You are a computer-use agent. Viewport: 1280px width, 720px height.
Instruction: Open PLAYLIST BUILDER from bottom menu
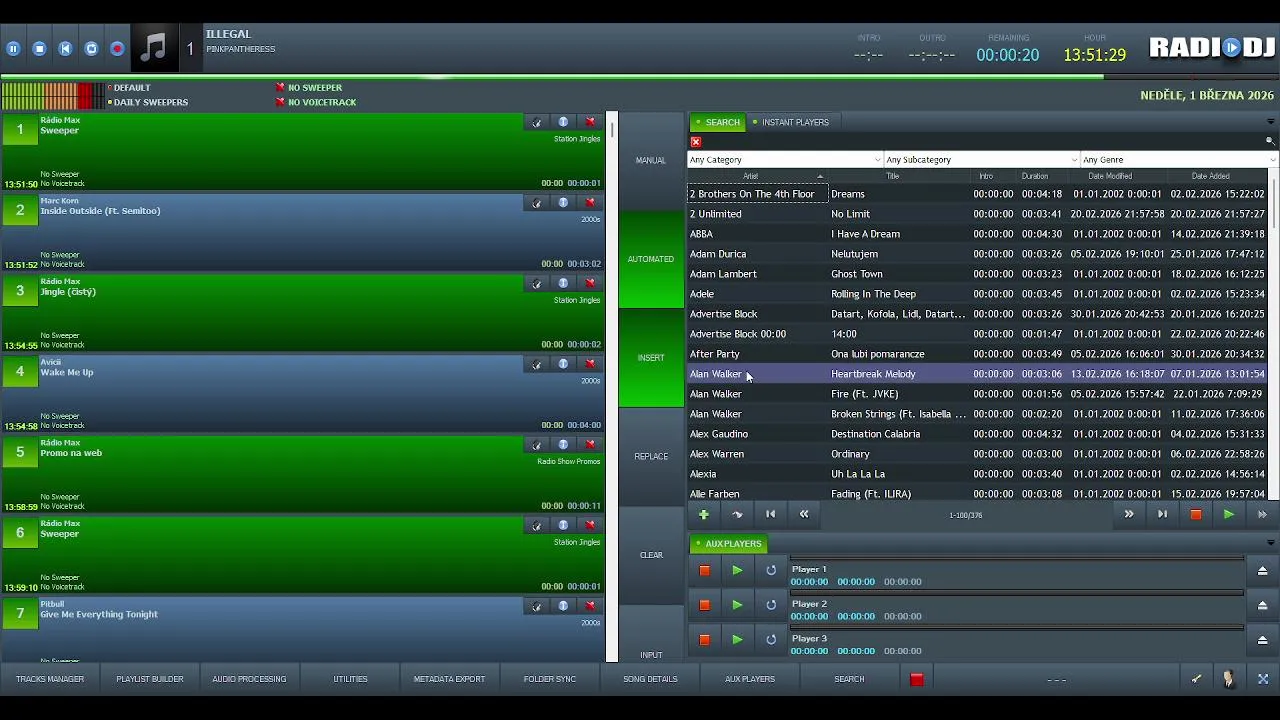pyautogui.click(x=150, y=679)
